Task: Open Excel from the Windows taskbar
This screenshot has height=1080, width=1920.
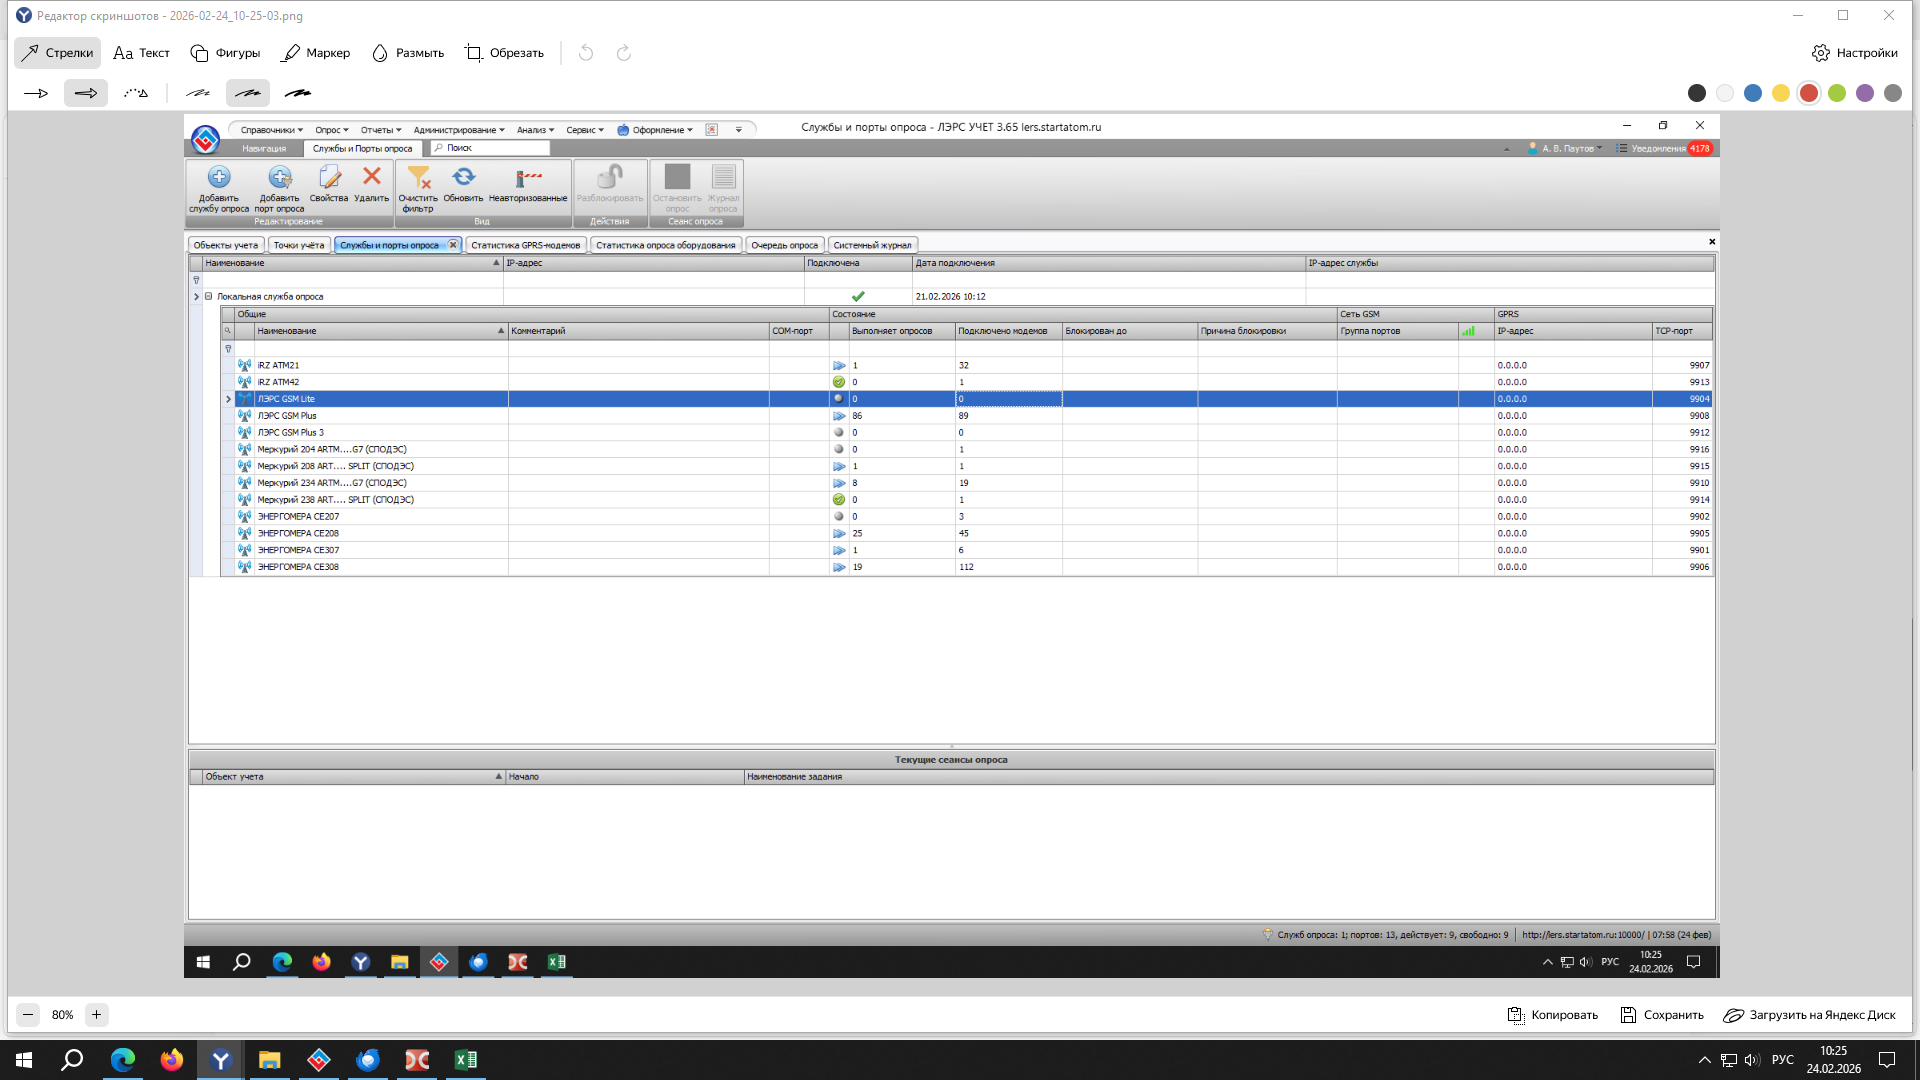Action: [466, 1060]
